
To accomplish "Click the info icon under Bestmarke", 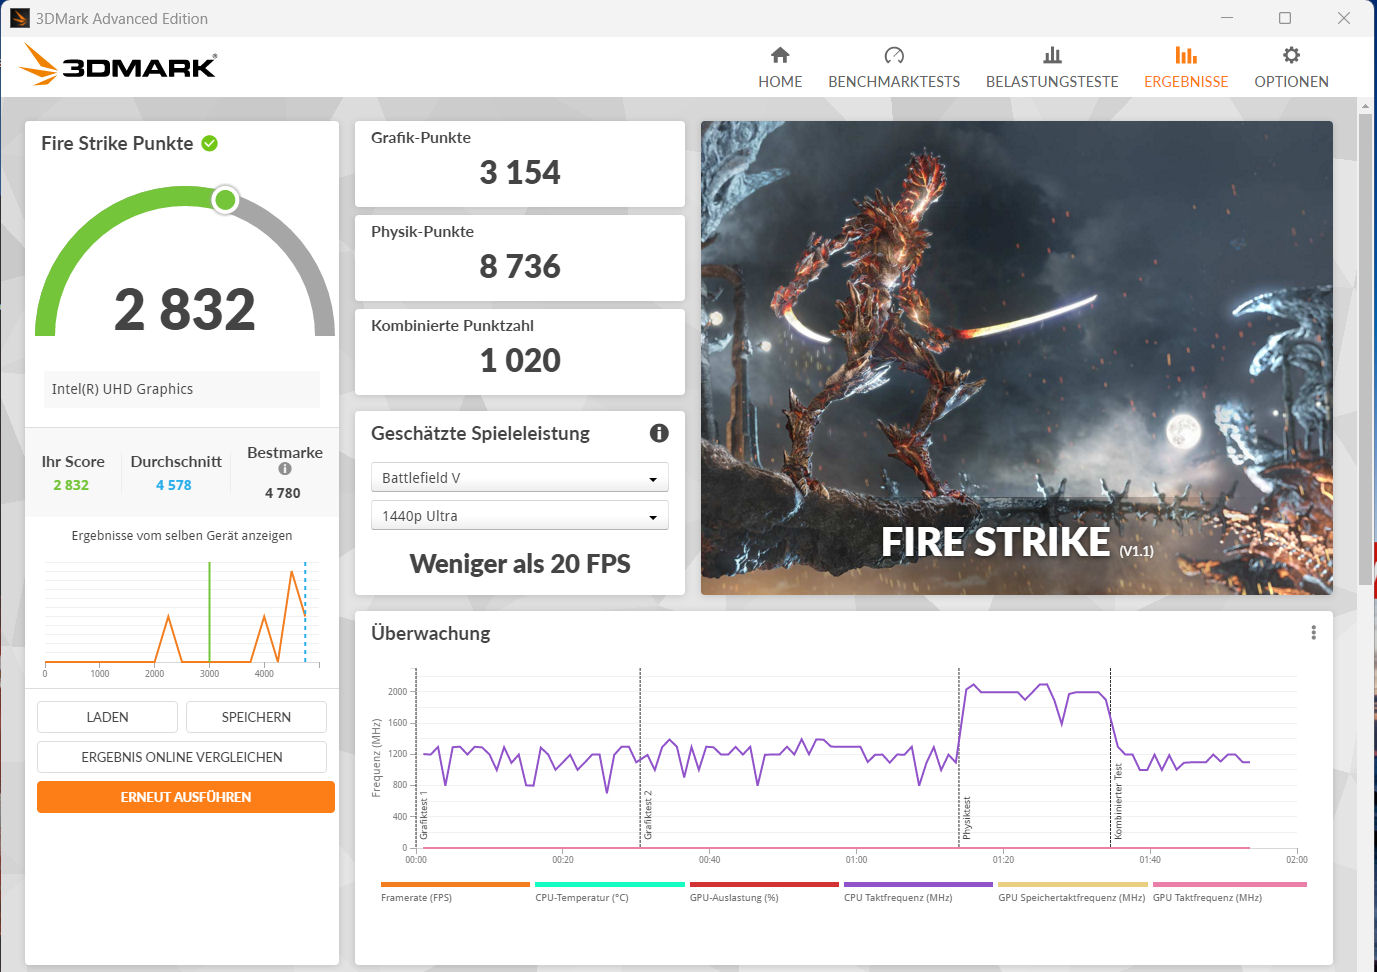I will (285, 469).
